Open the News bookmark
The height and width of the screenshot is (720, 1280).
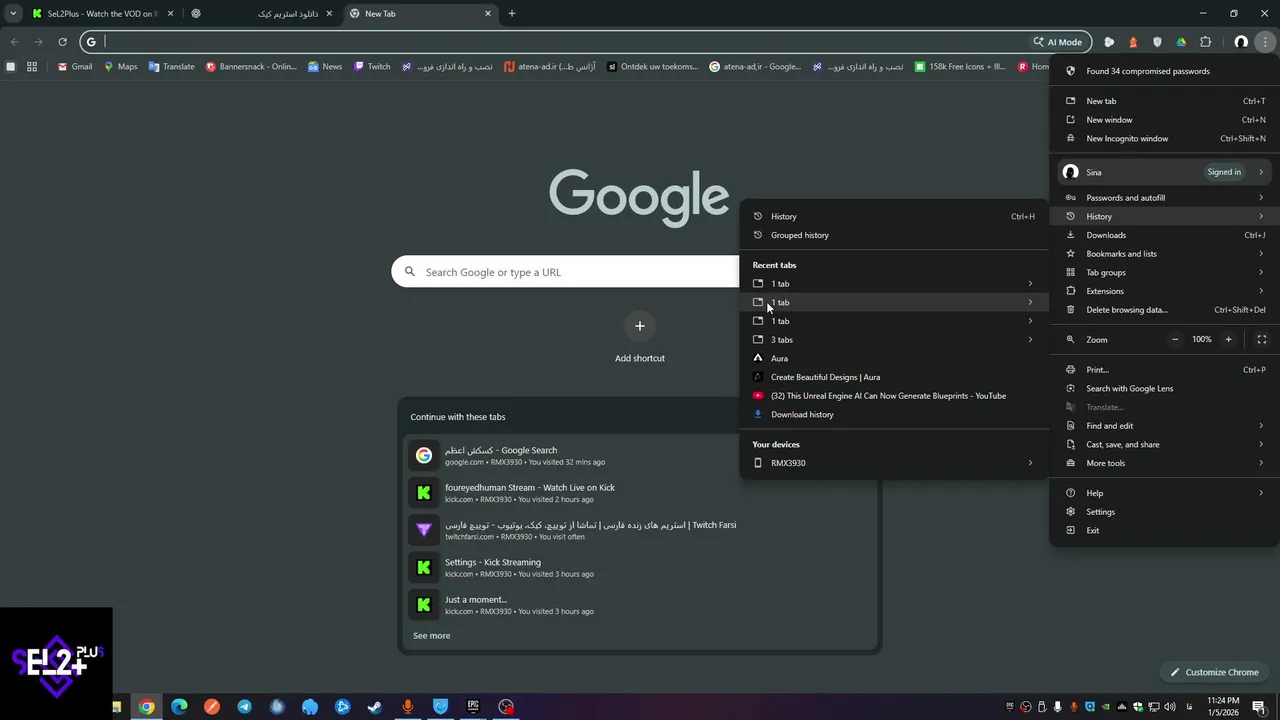coord(325,67)
